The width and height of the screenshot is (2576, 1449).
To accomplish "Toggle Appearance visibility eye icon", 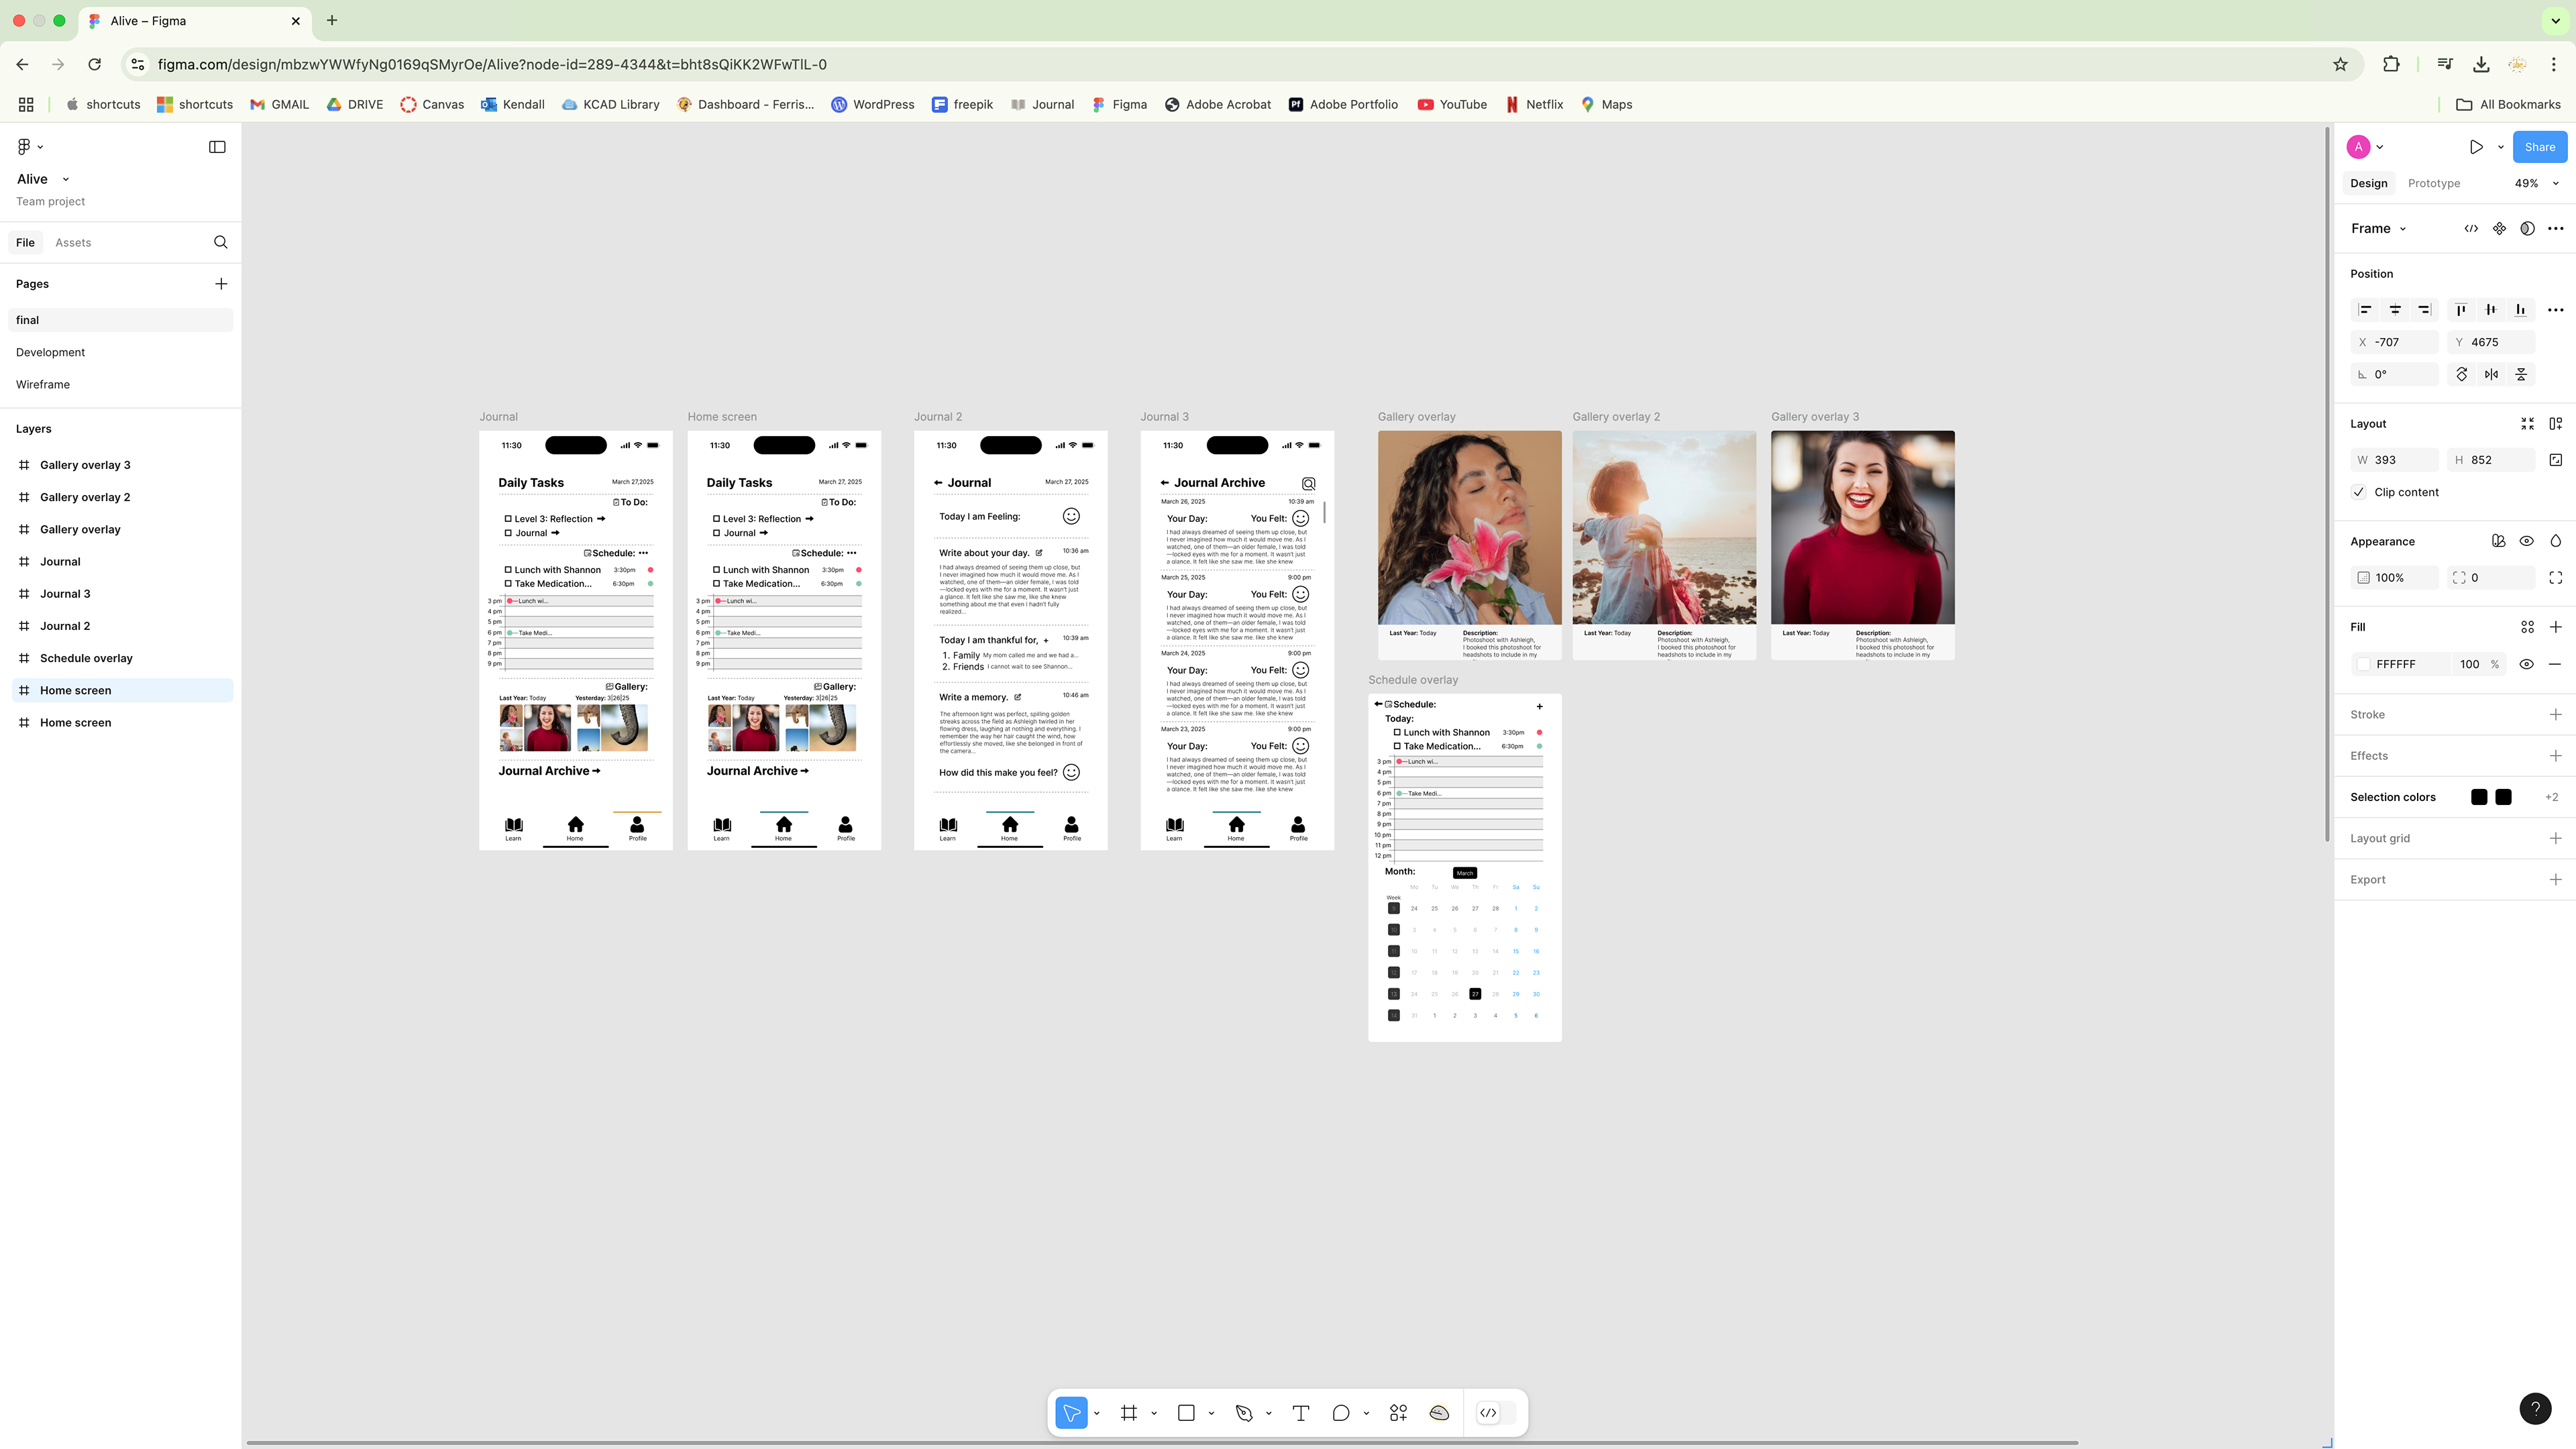I will tap(2526, 541).
